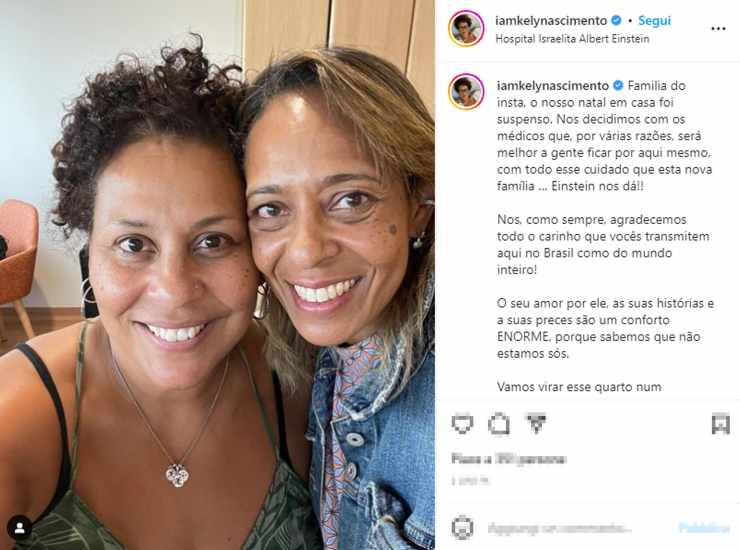740x550 pixels.
Task: Click verified badge in caption username
Action: click(618, 85)
